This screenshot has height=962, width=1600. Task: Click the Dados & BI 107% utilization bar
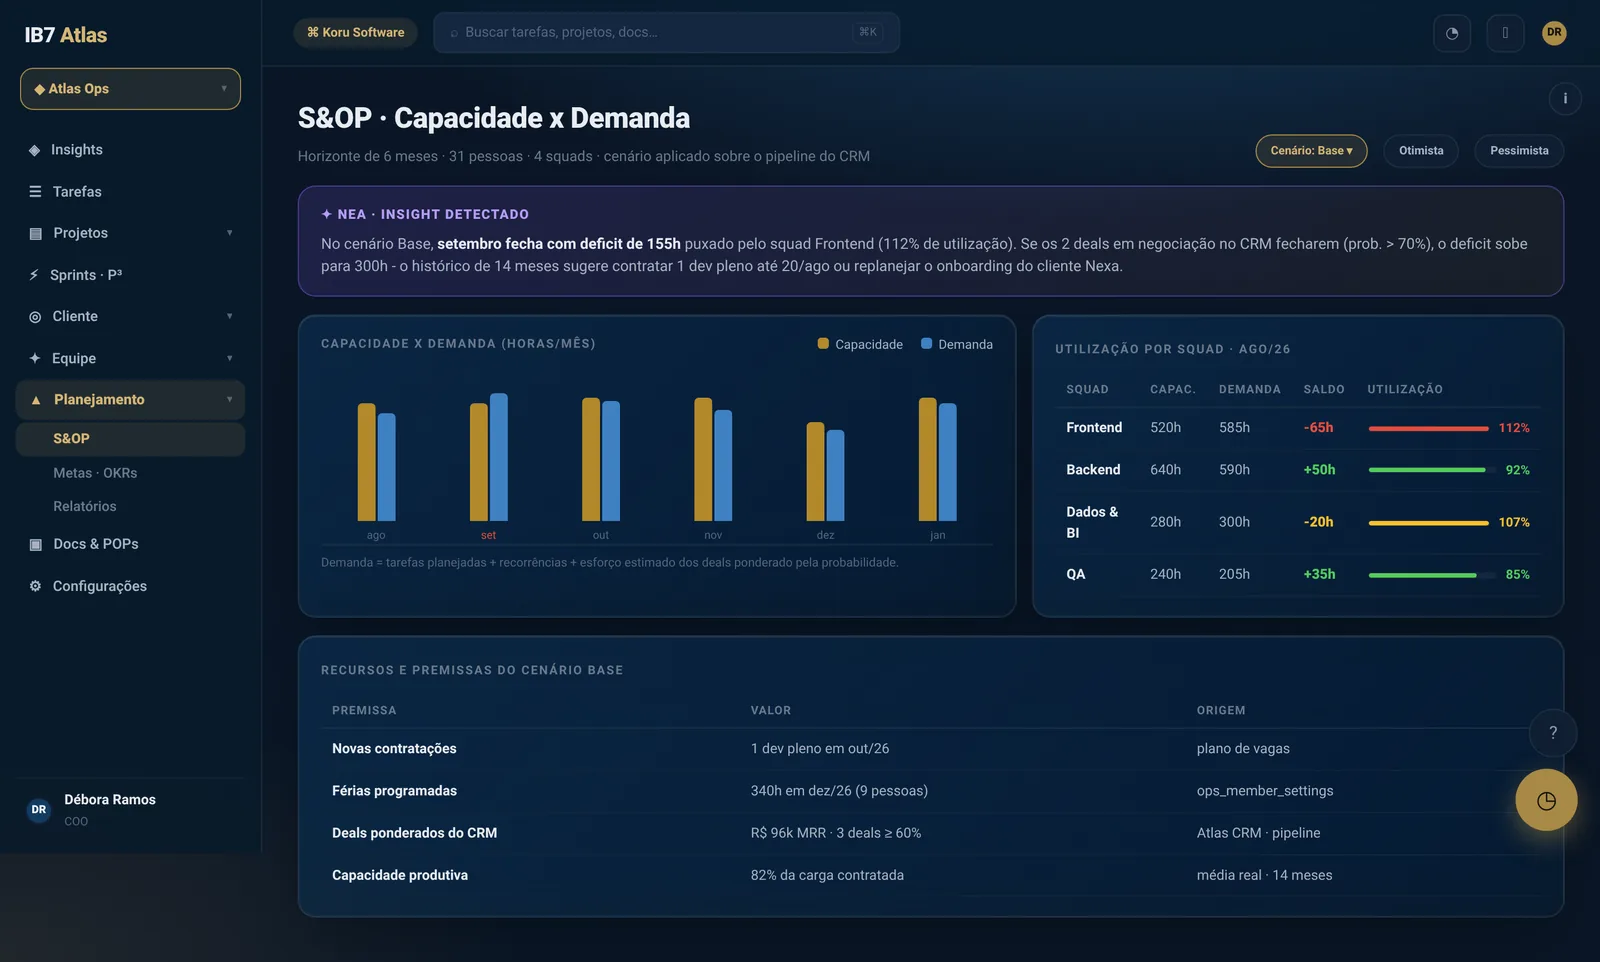[1428, 523]
